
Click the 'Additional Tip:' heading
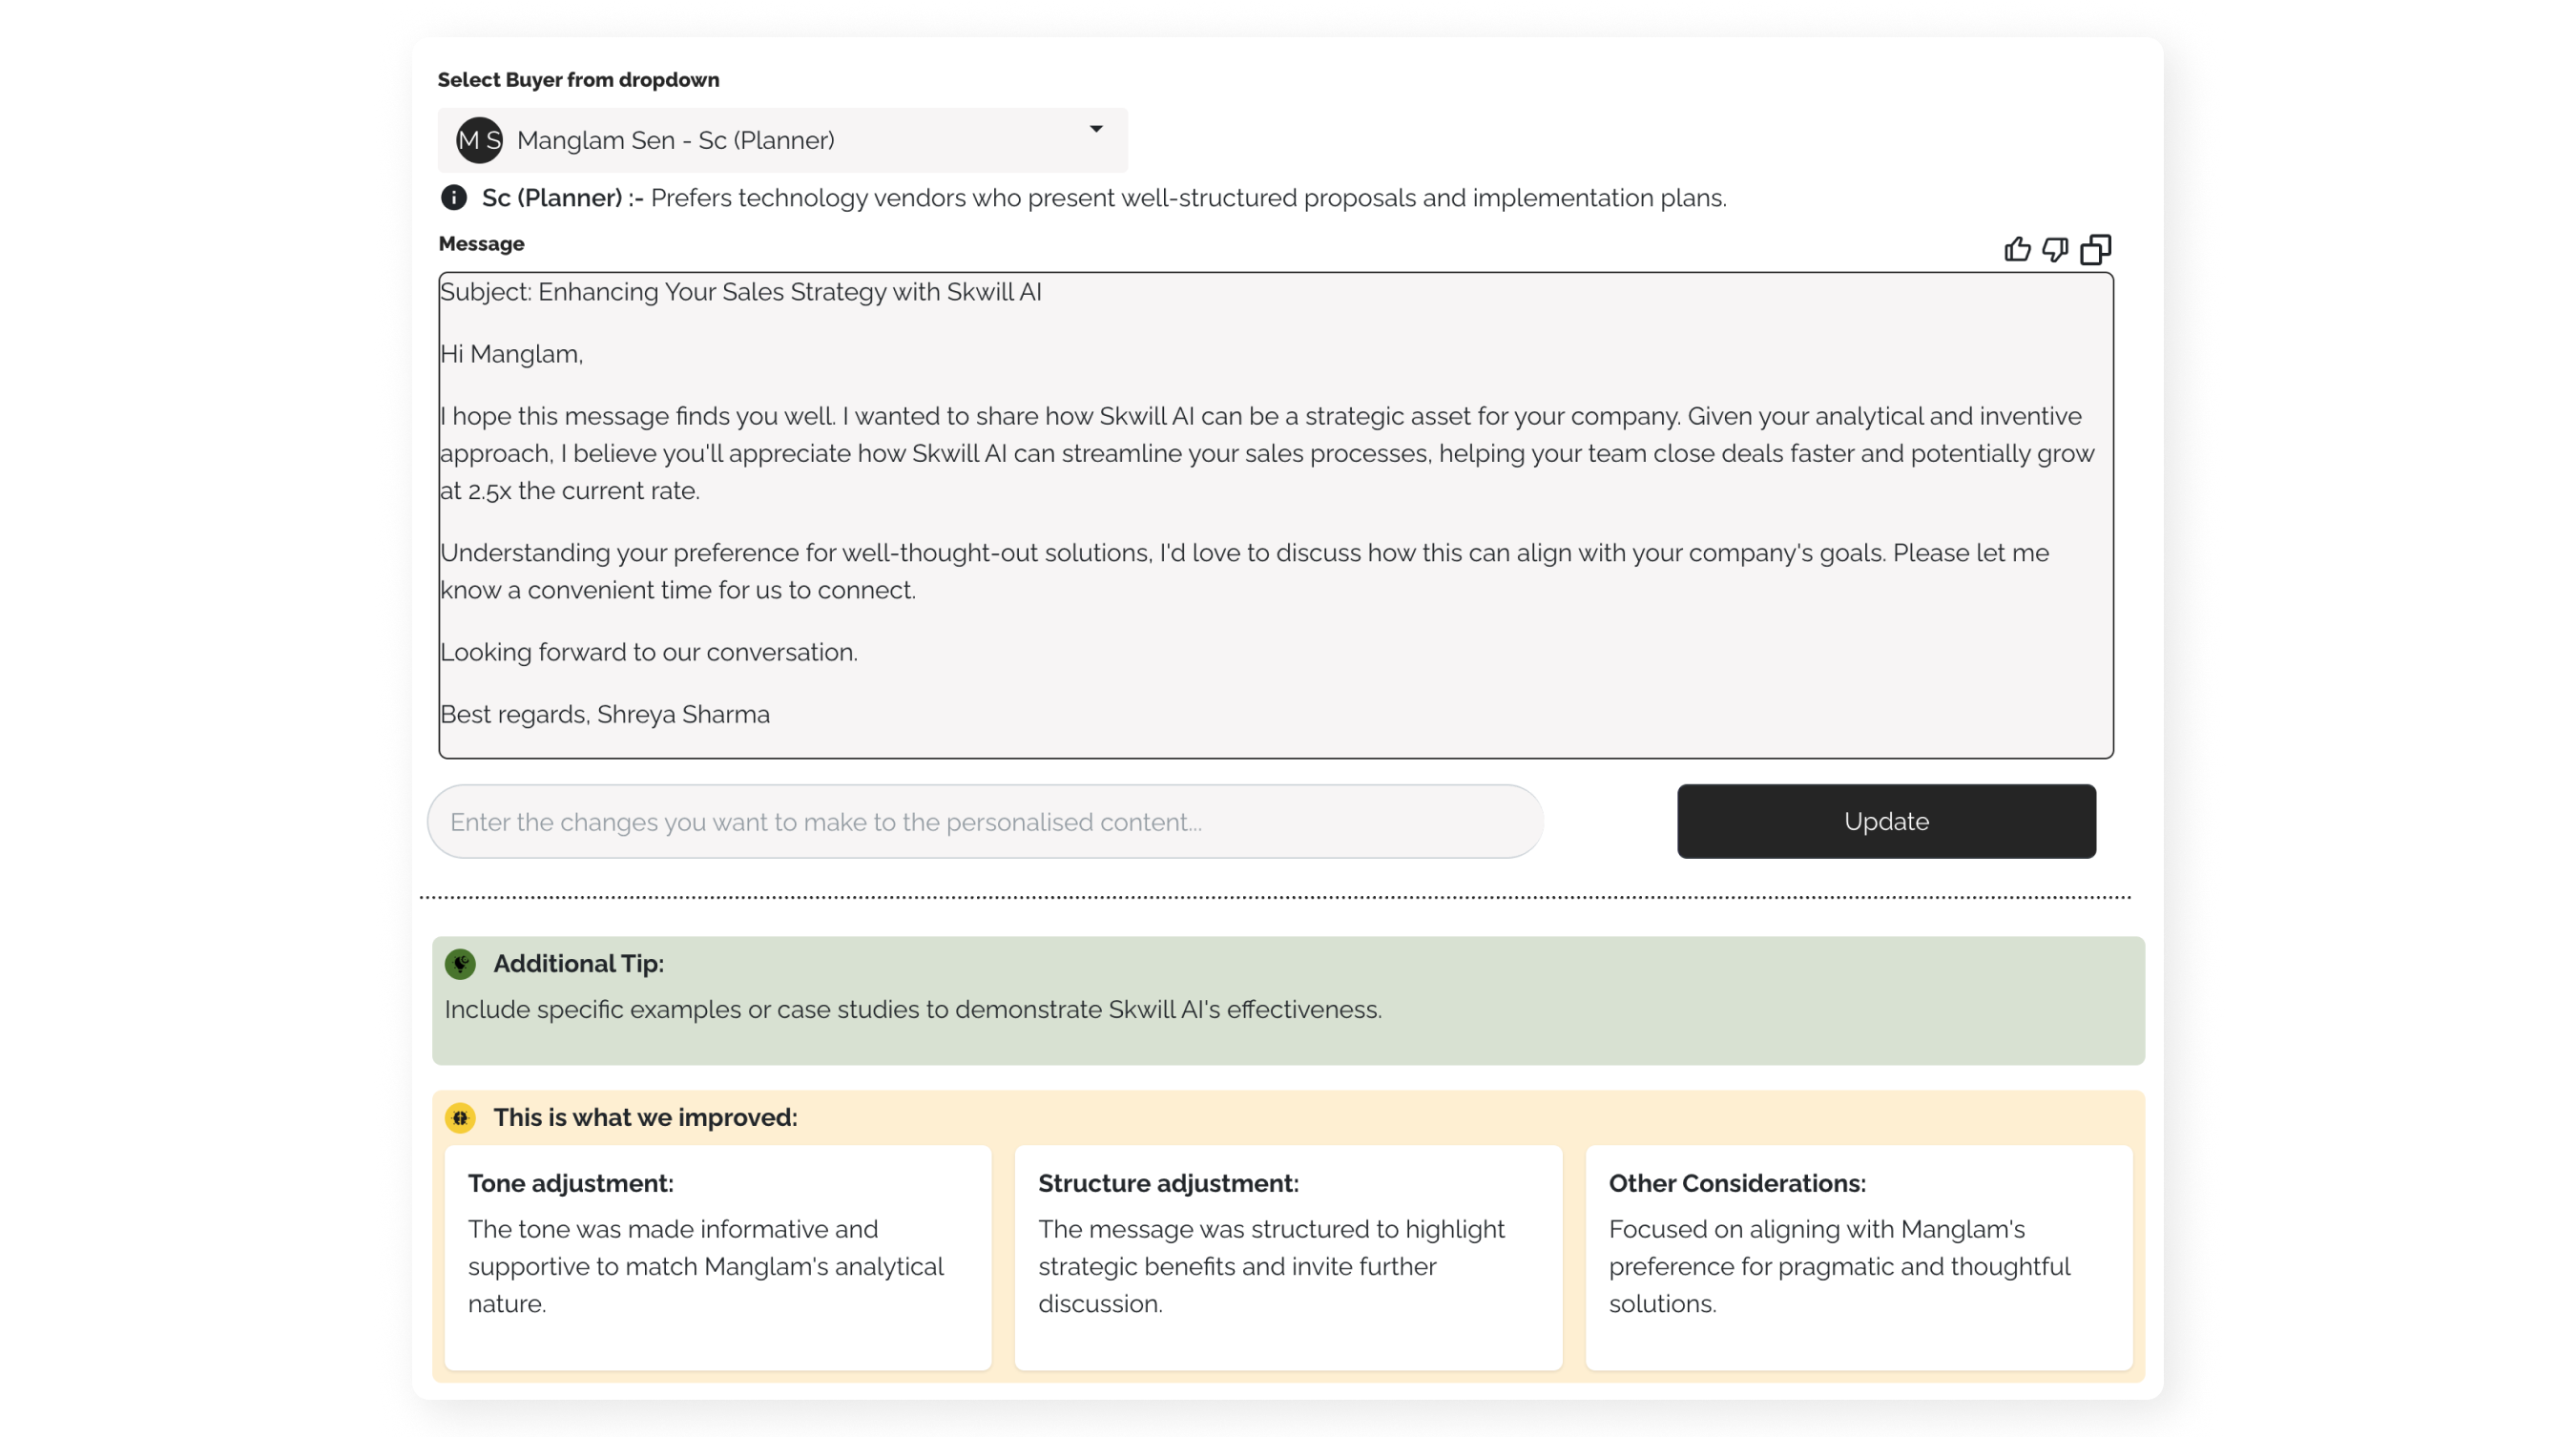point(578,963)
